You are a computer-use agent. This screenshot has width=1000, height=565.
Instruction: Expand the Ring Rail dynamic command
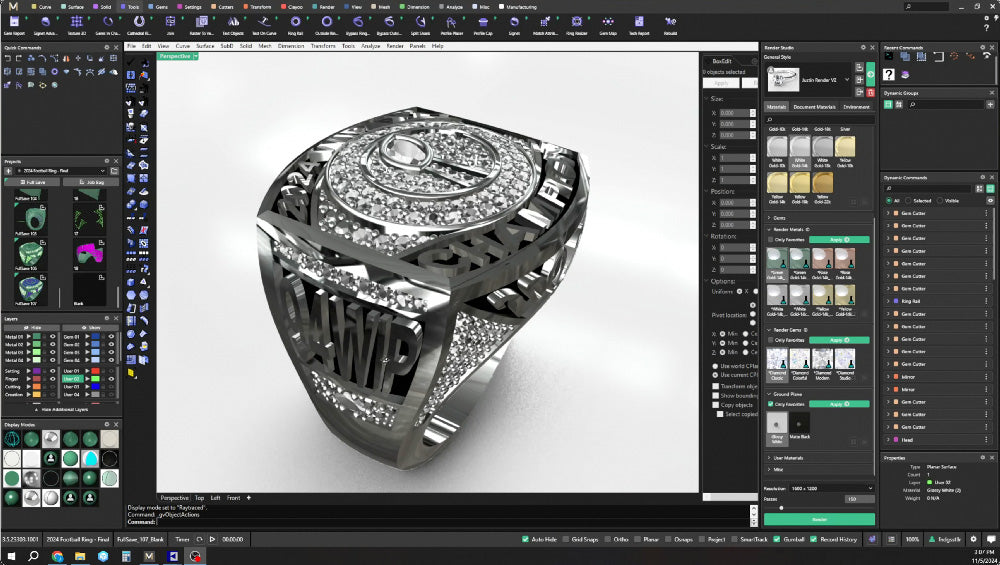tap(888, 301)
